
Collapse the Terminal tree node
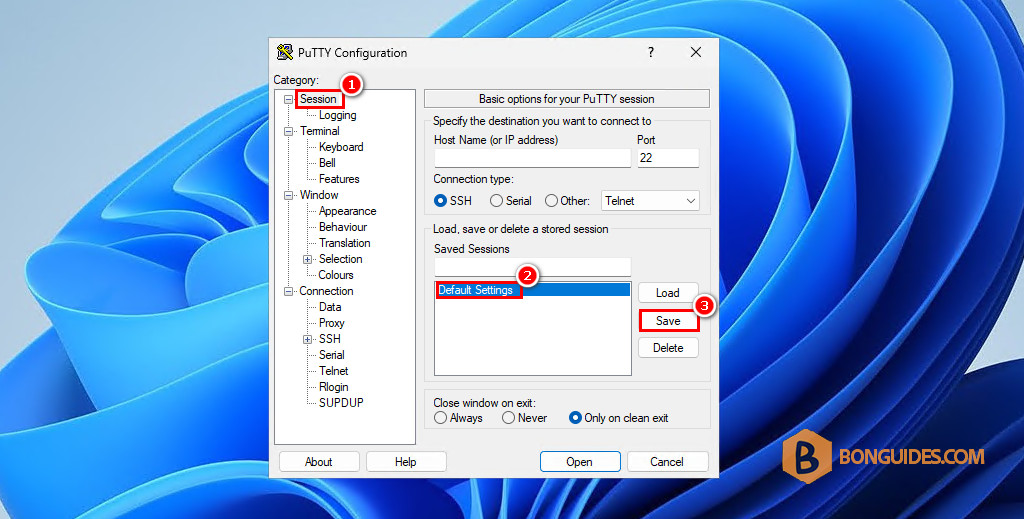pyautogui.click(x=288, y=131)
